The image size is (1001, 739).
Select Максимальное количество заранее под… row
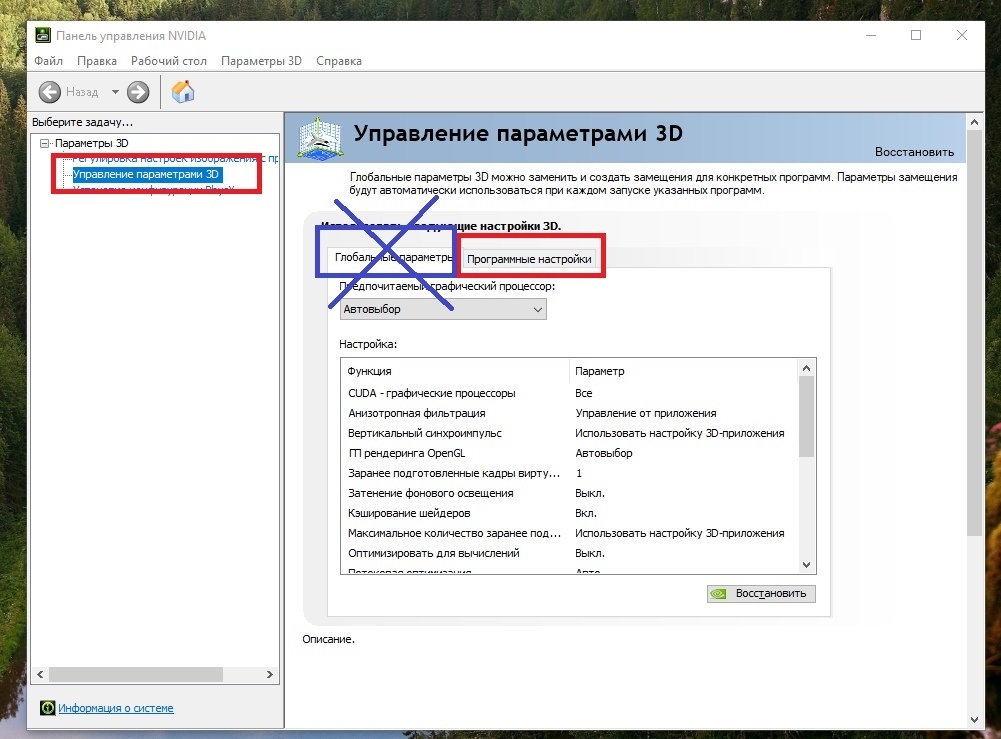pos(568,533)
